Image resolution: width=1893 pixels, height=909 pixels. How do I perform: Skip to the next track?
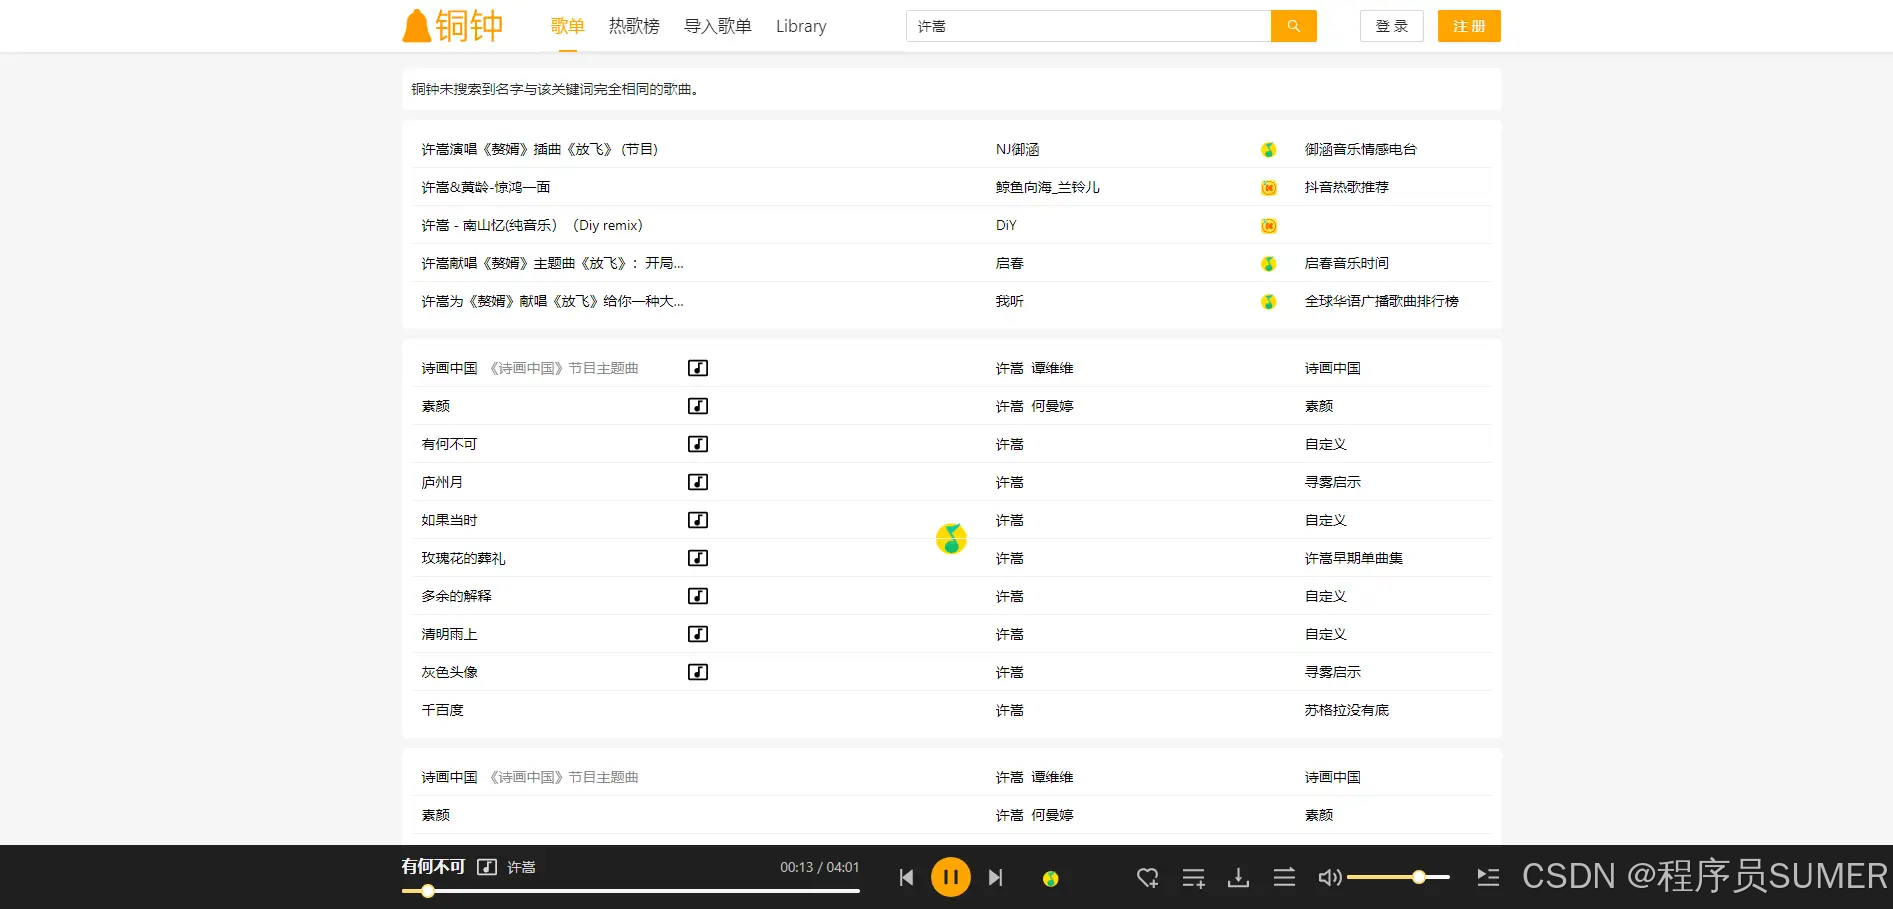coord(995,878)
